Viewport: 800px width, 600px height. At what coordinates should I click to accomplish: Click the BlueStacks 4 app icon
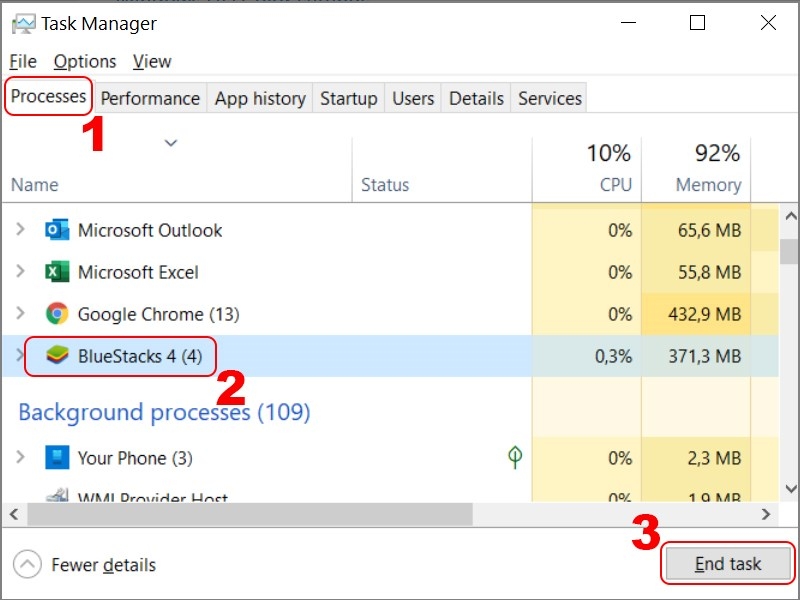(x=57, y=355)
